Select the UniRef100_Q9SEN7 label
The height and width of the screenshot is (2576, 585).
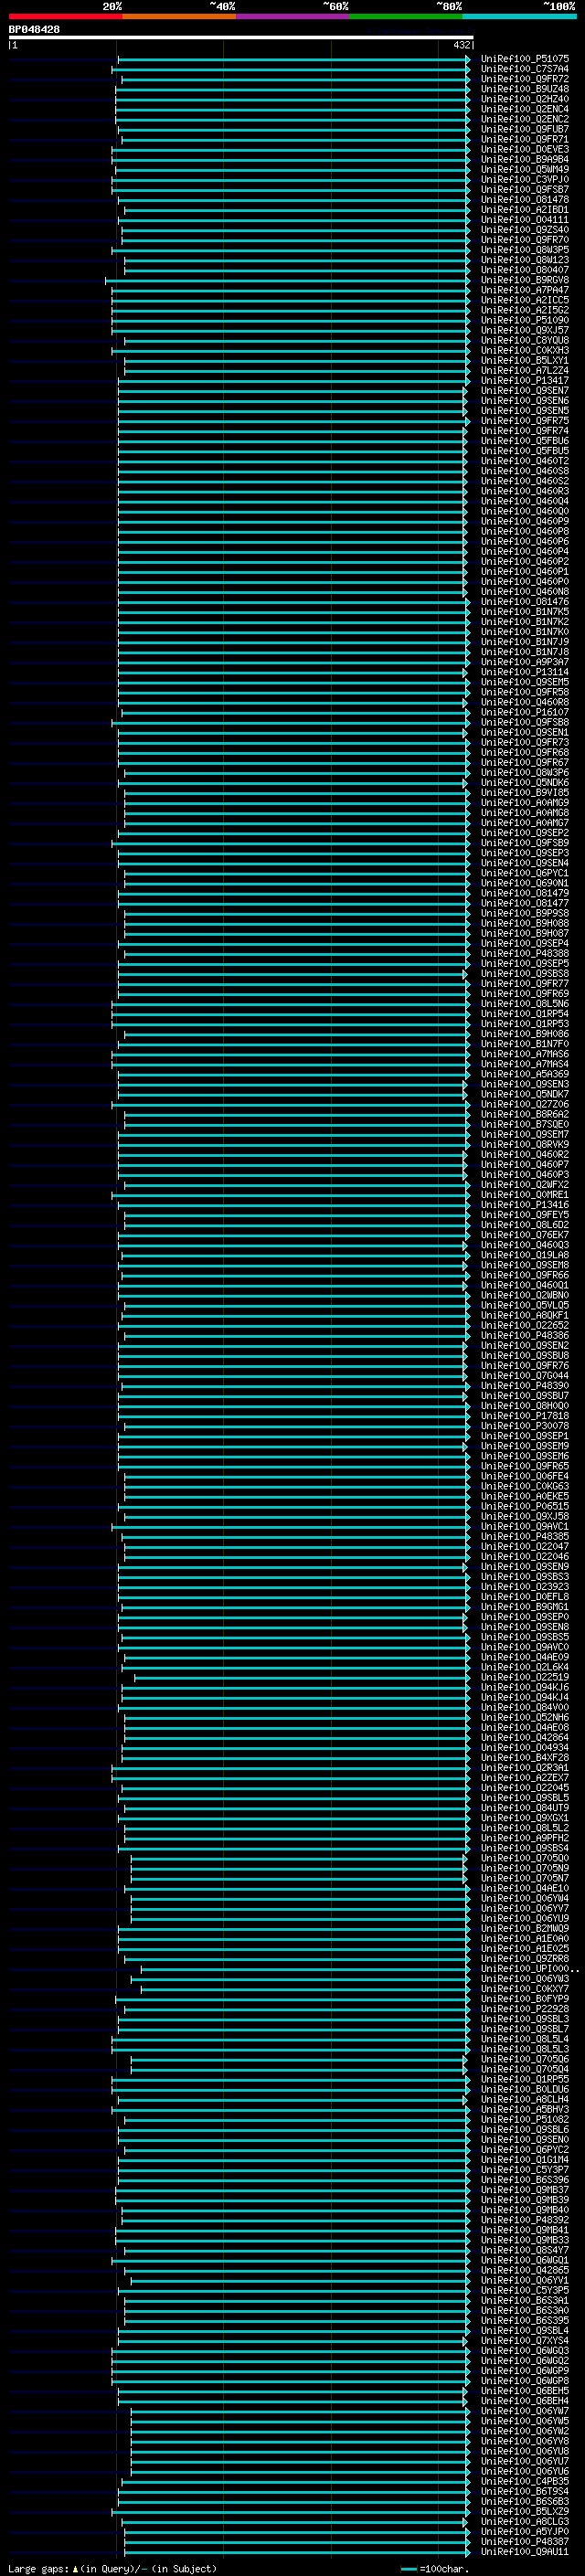coord(525,390)
